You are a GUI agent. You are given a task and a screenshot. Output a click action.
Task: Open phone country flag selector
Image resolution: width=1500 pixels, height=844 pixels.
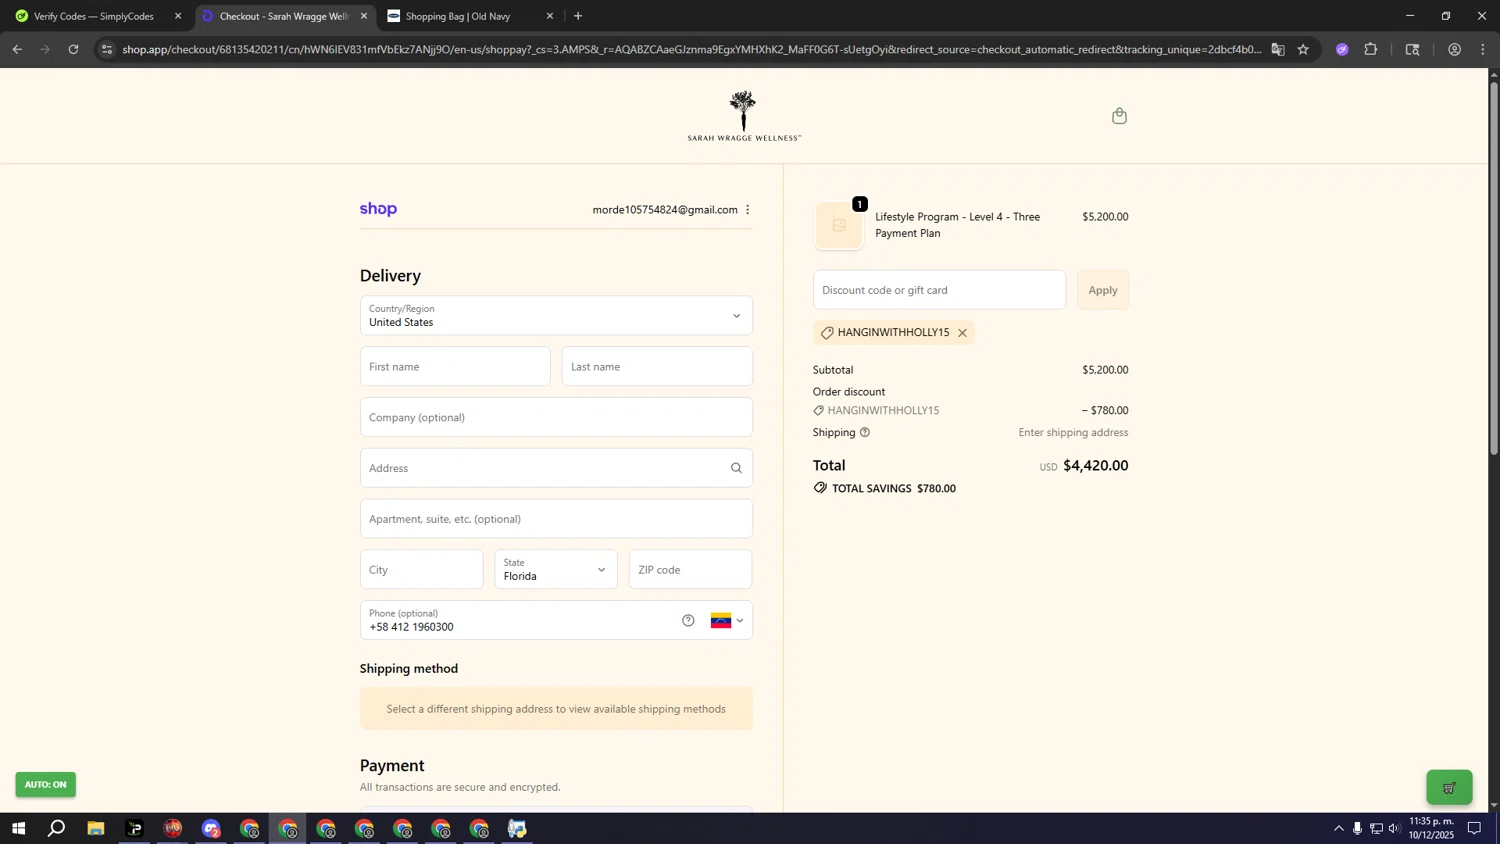pyautogui.click(x=727, y=621)
